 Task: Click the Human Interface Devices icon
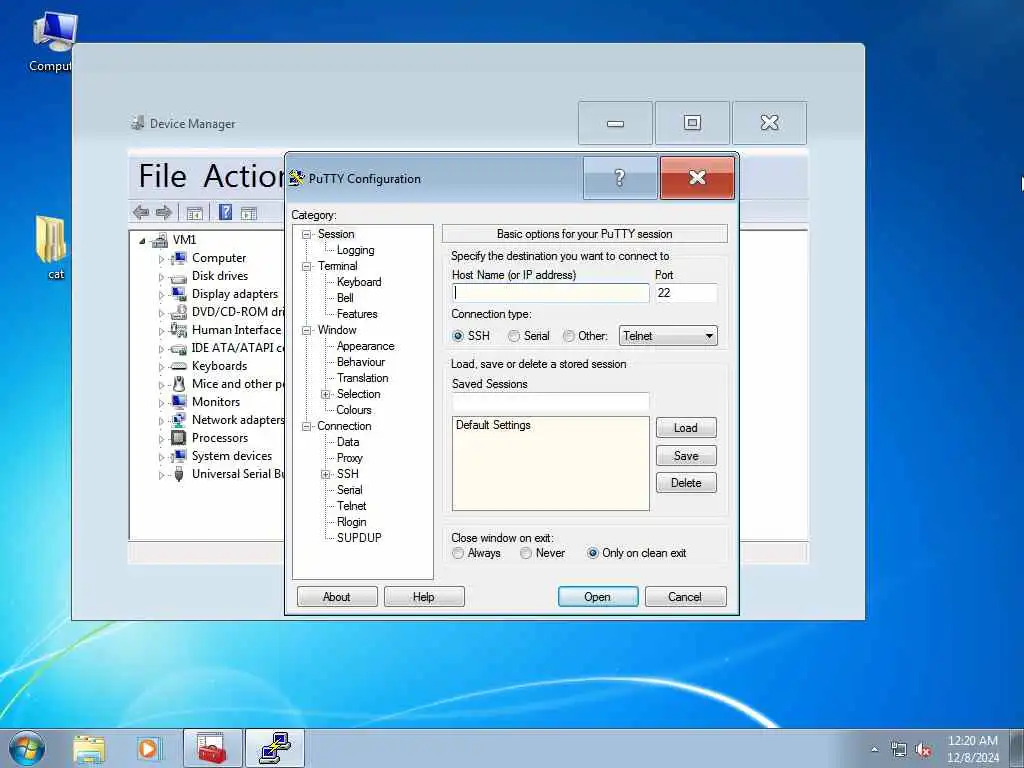(x=178, y=330)
